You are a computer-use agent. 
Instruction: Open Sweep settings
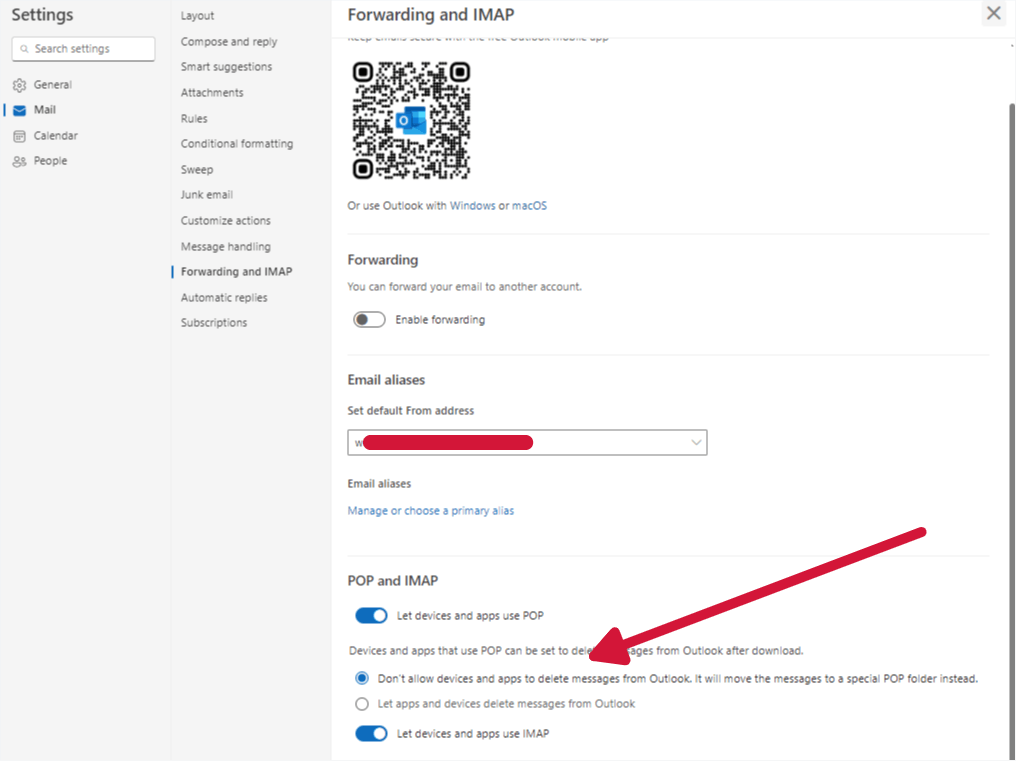point(196,170)
